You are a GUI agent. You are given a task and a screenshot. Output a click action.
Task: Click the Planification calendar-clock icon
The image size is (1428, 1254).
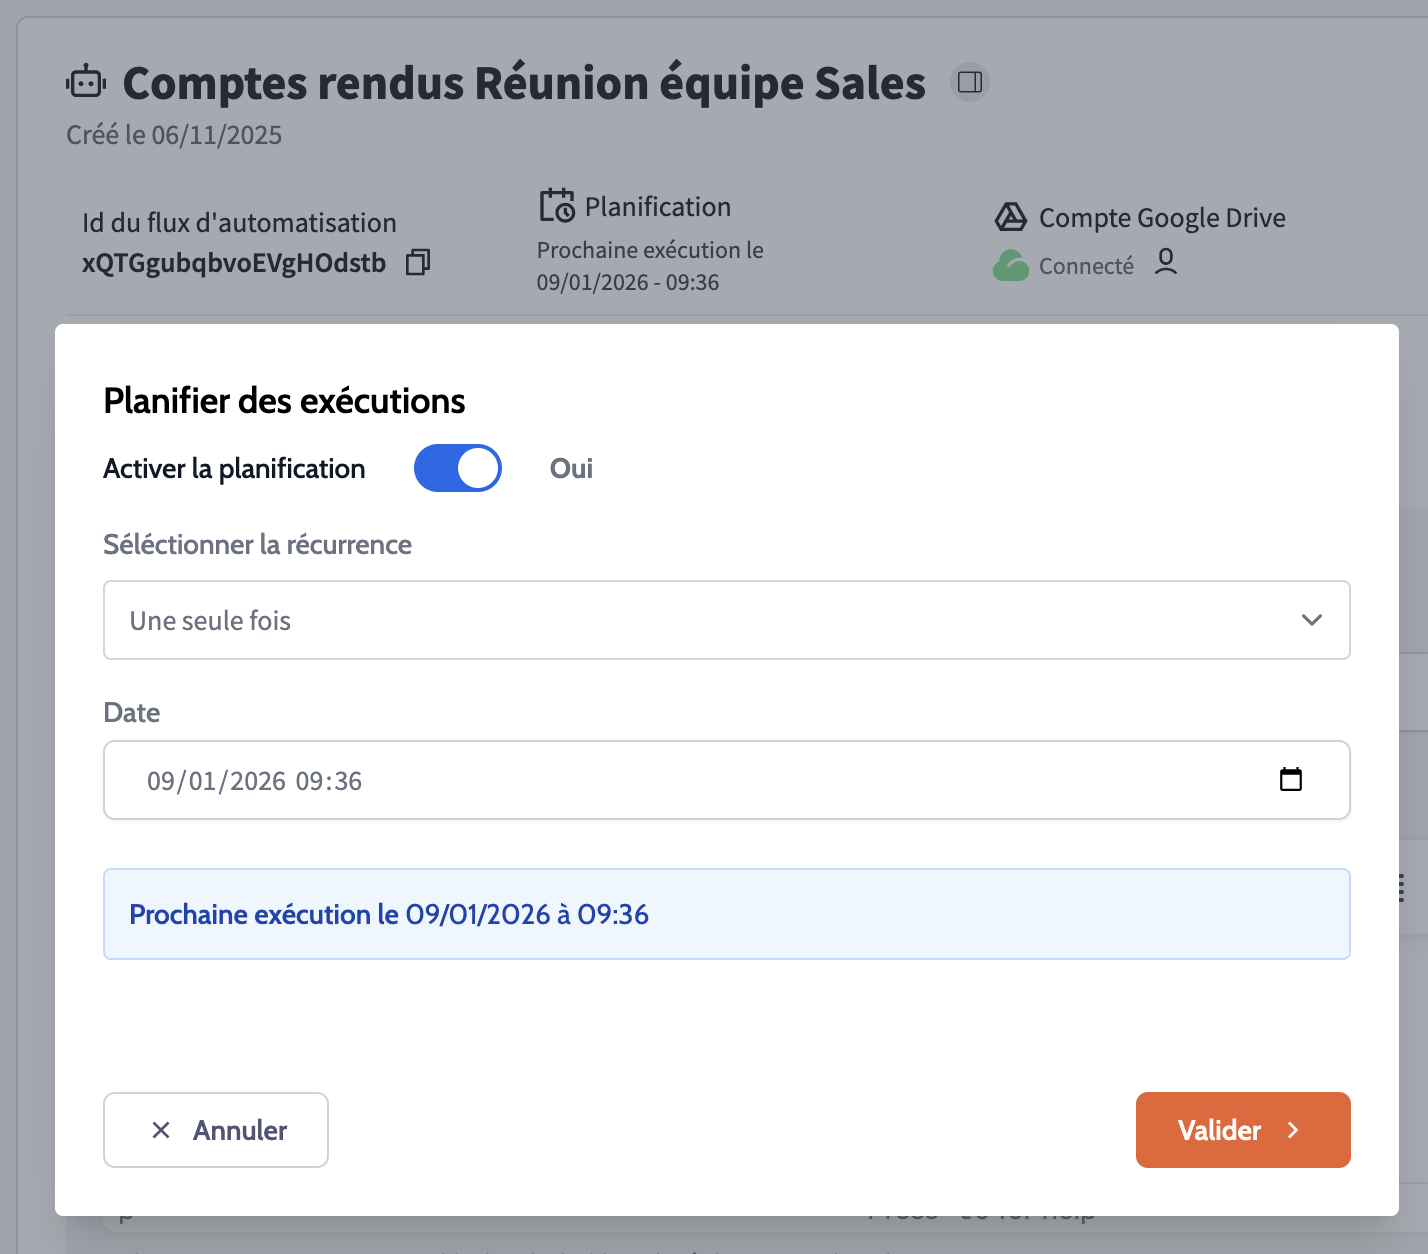(x=557, y=206)
